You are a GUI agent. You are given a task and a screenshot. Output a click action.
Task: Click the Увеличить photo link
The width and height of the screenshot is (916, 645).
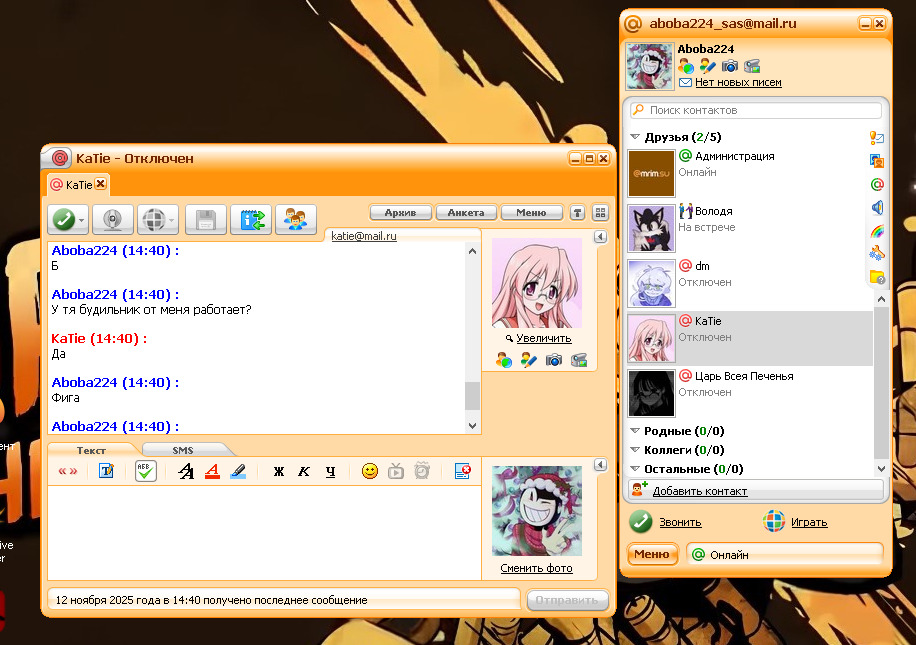543,338
